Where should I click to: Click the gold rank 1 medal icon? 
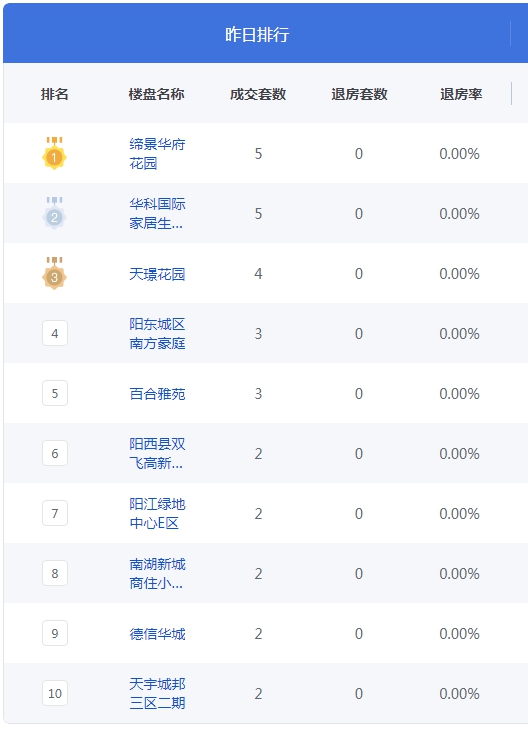coord(54,153)
